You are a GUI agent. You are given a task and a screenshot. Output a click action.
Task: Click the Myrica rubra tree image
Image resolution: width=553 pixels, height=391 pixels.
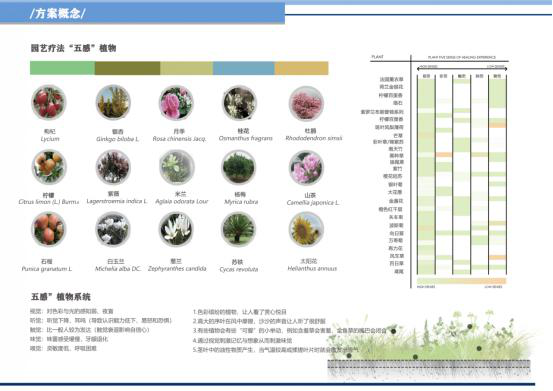[239, 167]
